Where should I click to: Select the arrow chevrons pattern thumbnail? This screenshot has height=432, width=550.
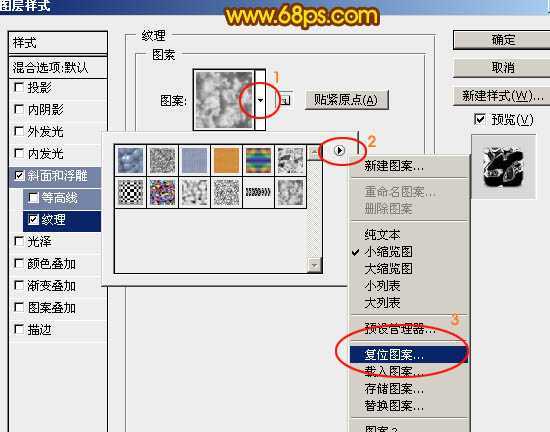(x=258, y=193)
